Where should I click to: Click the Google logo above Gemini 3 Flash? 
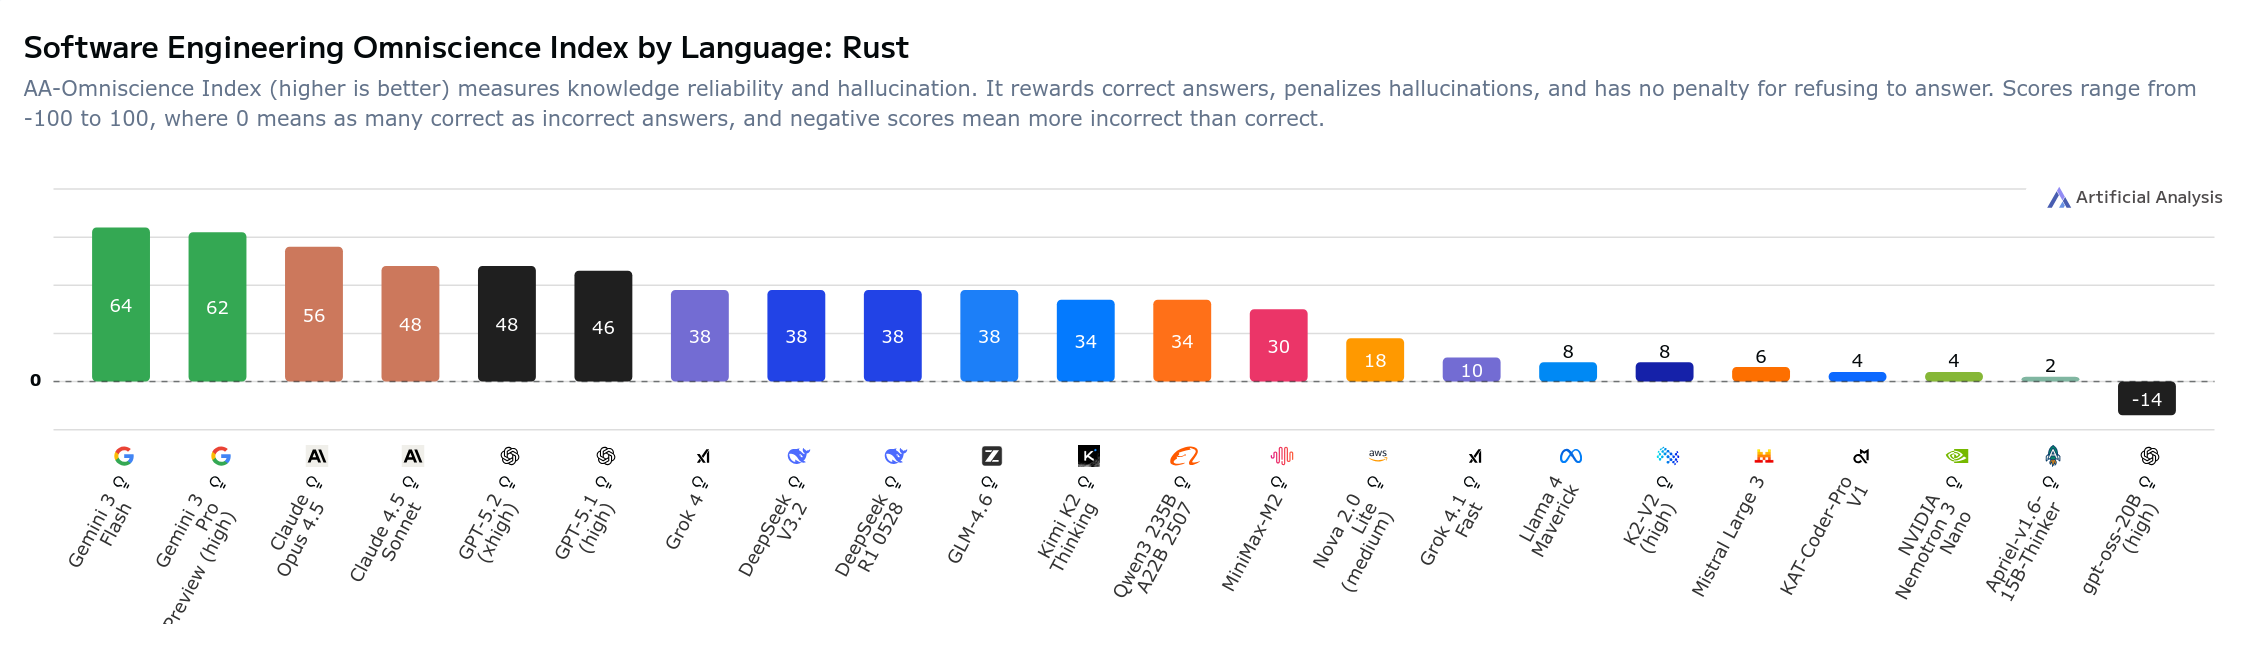click(124, 456)
